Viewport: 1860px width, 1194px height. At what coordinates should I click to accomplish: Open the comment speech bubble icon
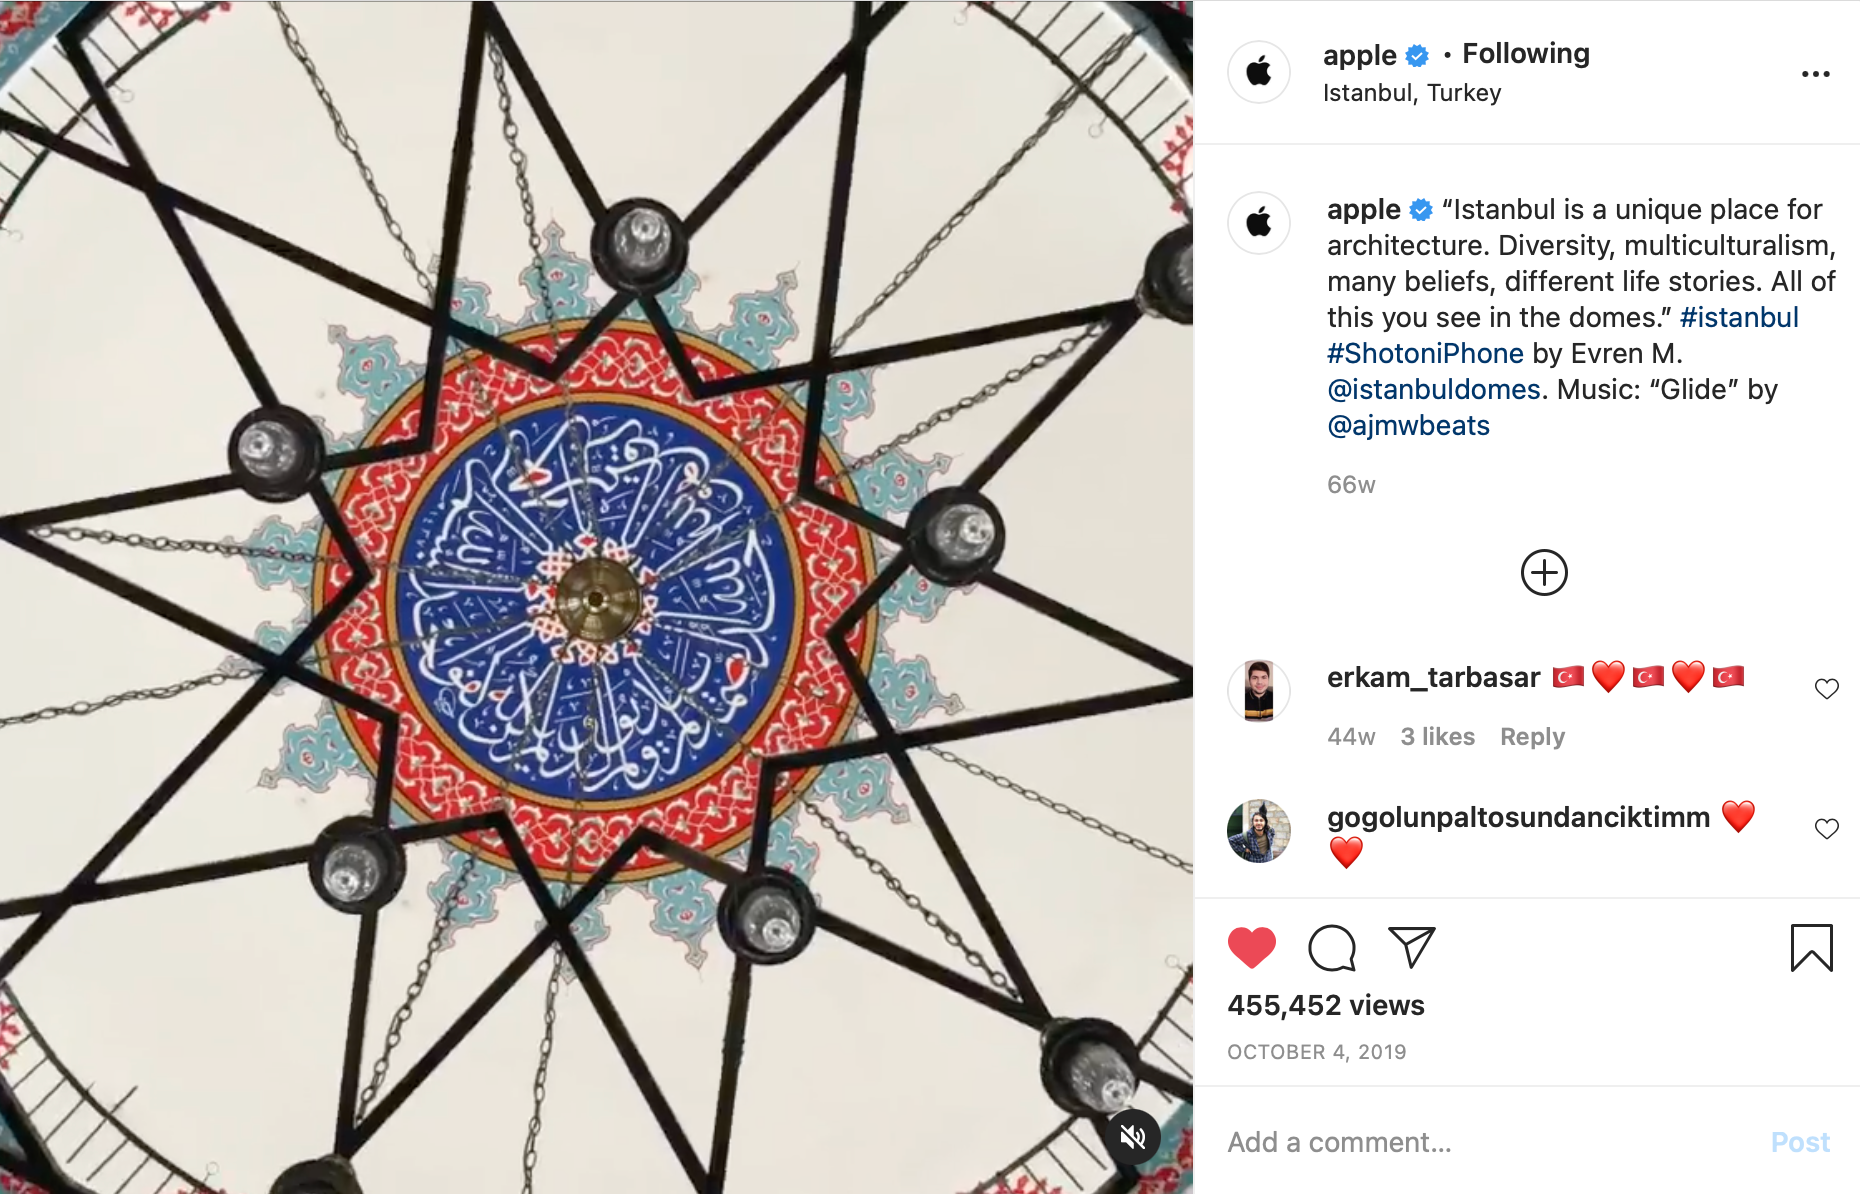coord(1331,948)
